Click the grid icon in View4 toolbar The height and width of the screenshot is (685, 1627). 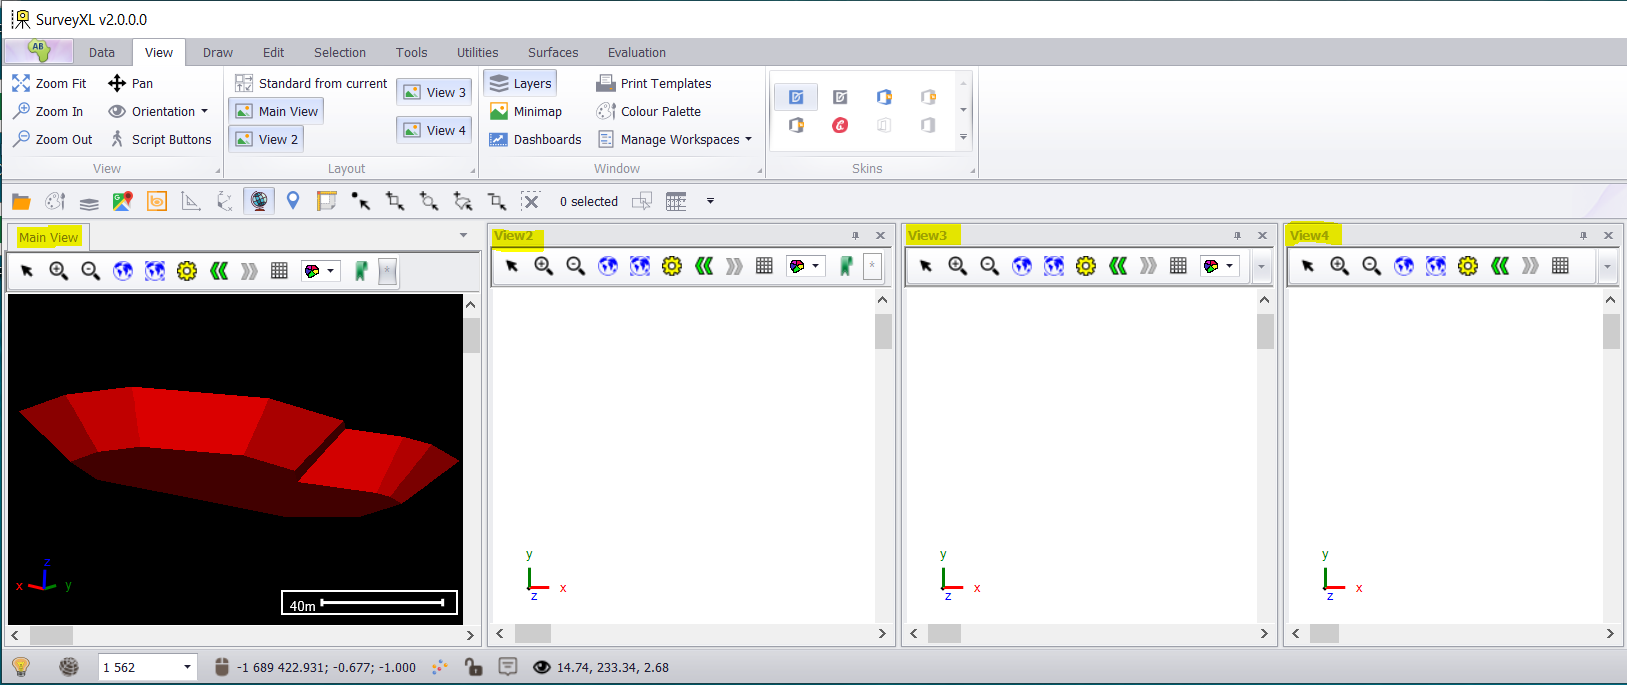(1560, 266)
